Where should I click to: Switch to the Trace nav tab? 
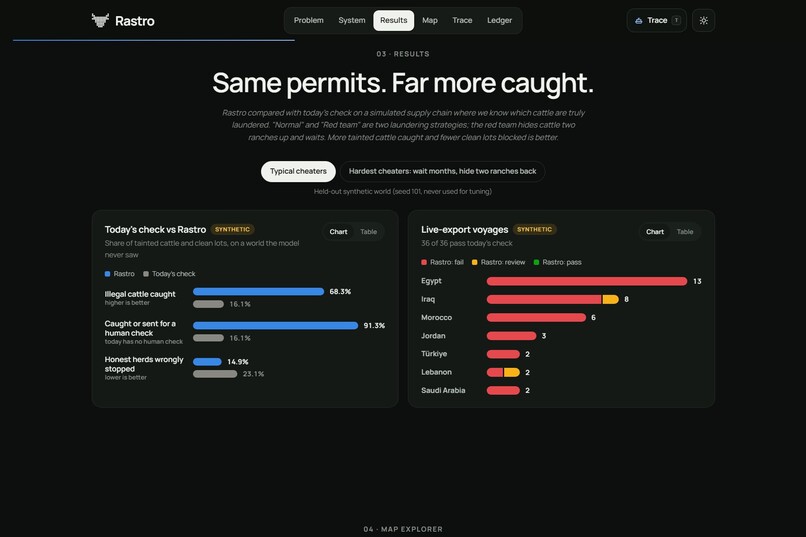(x=462, y=21)
